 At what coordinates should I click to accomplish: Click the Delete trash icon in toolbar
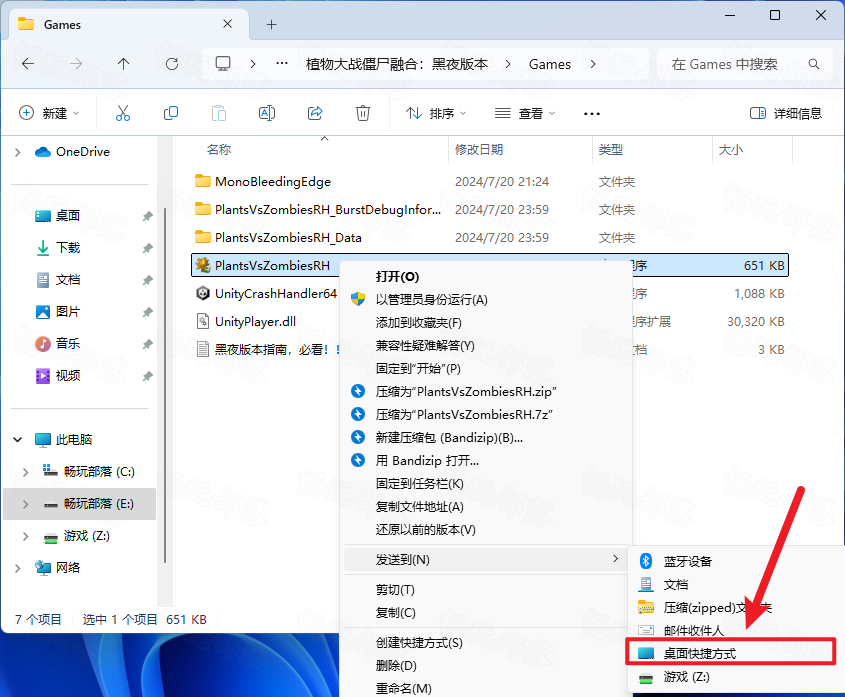pyautogui.click(x=363, y=113)
